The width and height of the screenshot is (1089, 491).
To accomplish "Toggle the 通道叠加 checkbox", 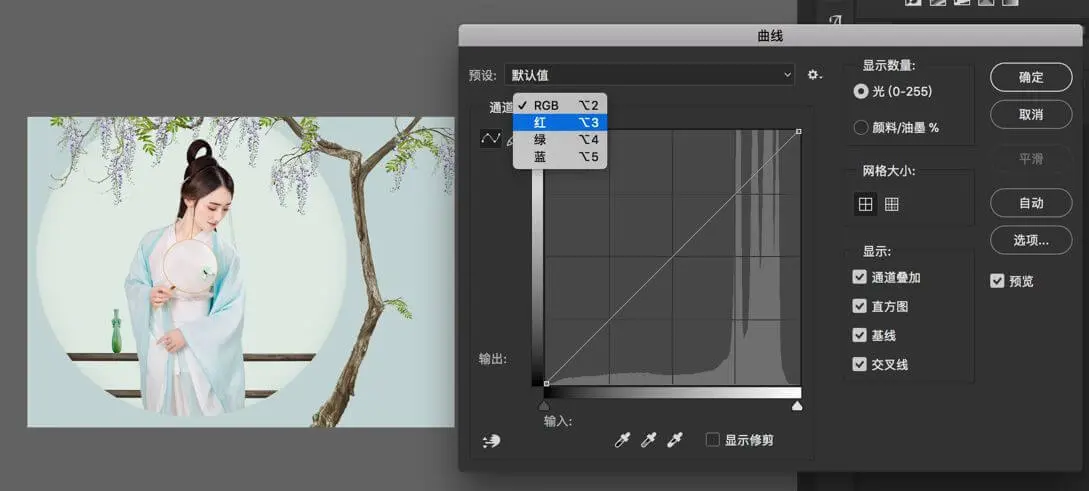I will point(859,277).
